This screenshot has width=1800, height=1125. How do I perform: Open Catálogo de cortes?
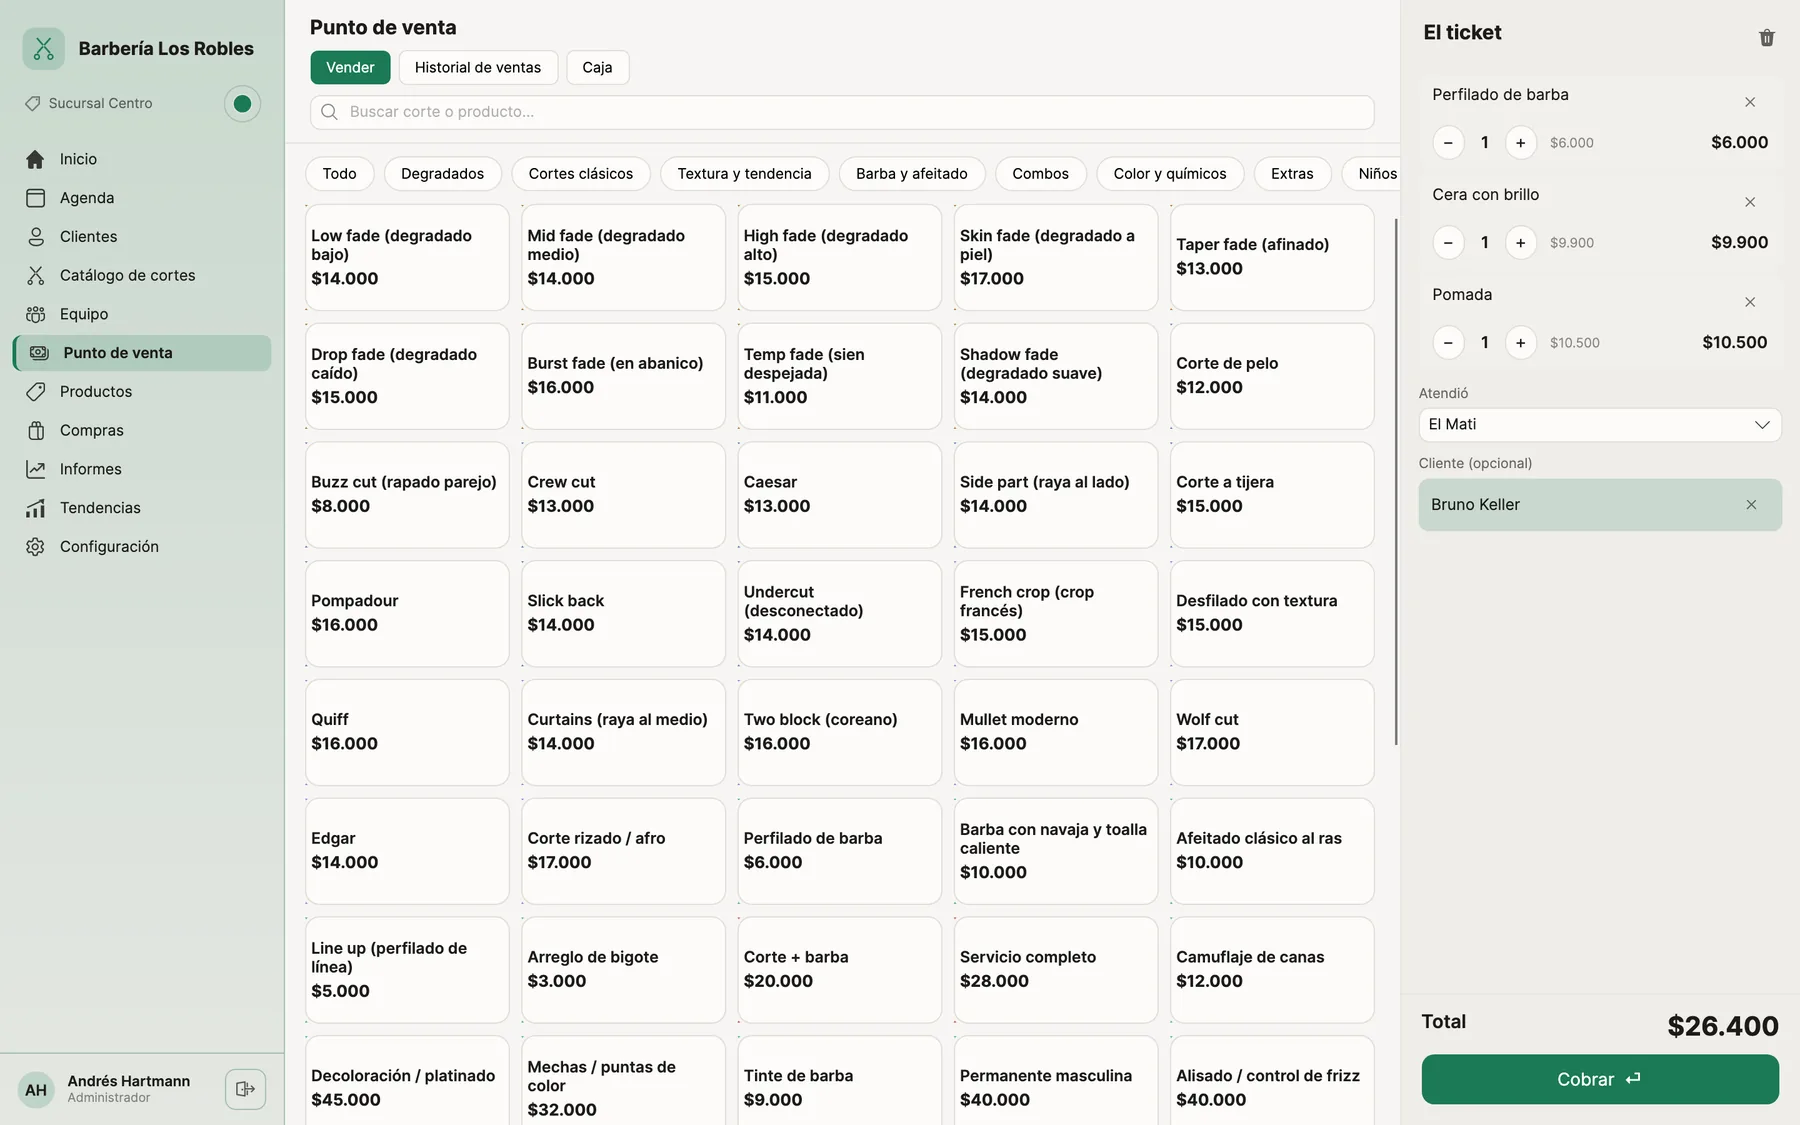[x=142, y=275]
